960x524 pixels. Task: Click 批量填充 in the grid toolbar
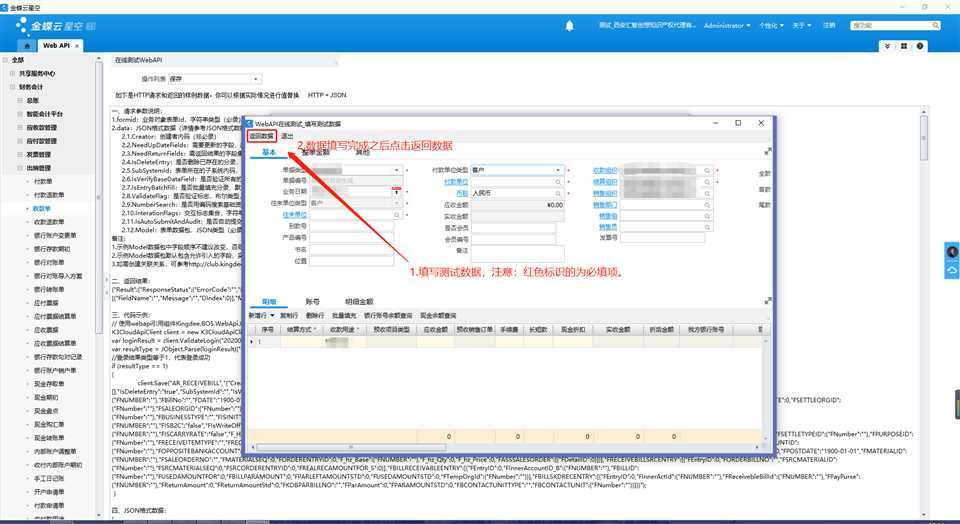[343, 315]
